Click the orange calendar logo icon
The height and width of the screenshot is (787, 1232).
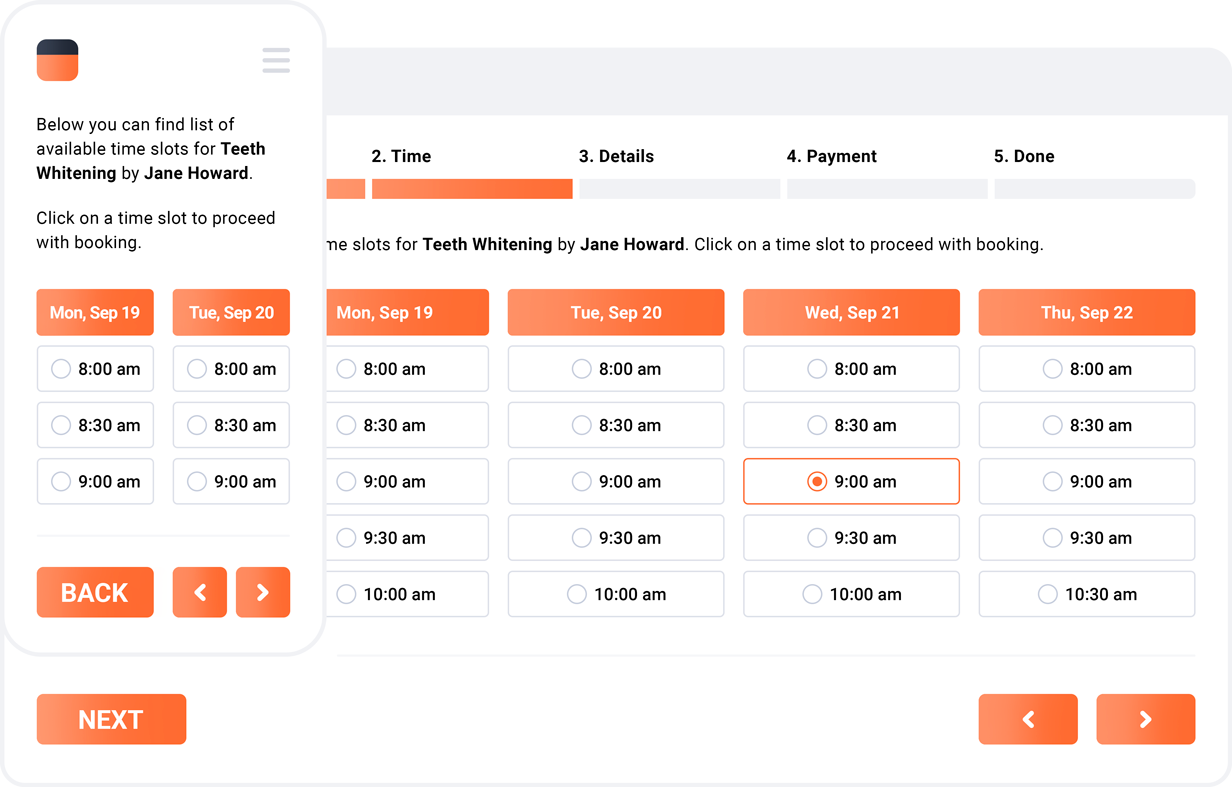point(57,60)
